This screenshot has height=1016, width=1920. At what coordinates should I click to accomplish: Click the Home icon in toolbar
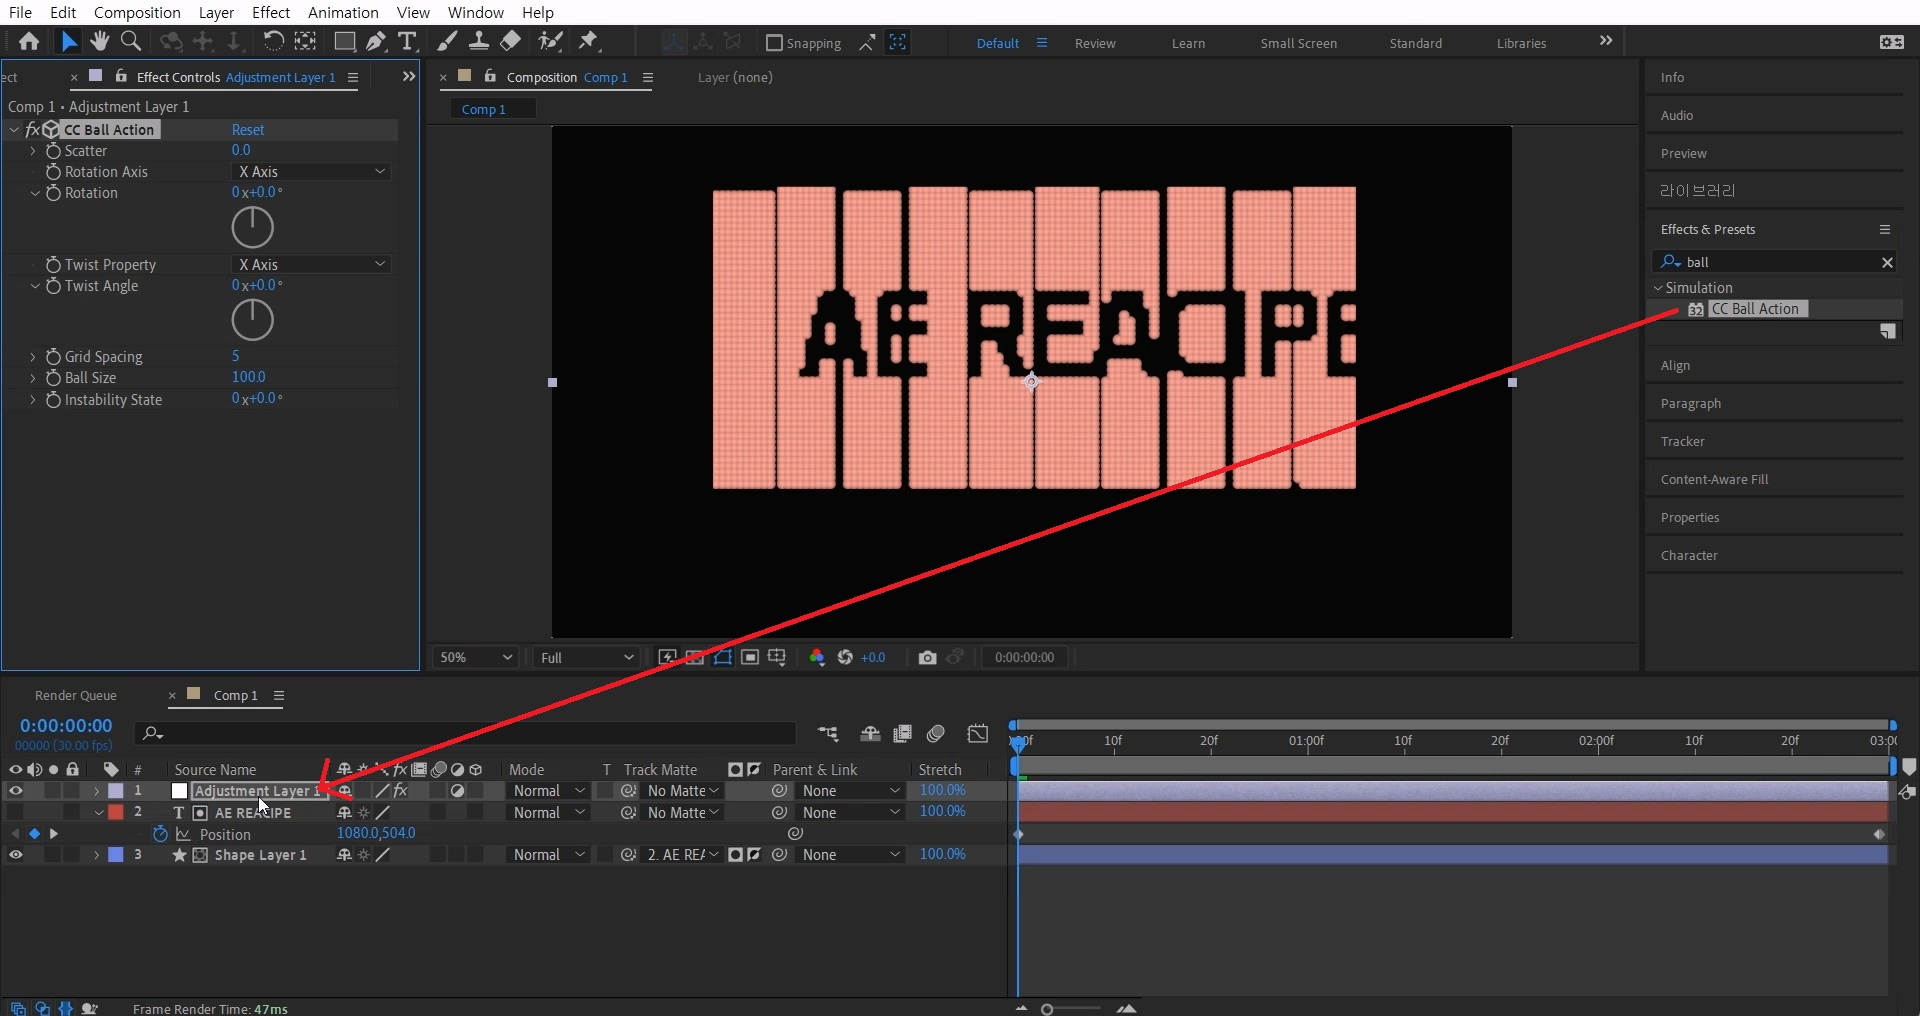29,42
